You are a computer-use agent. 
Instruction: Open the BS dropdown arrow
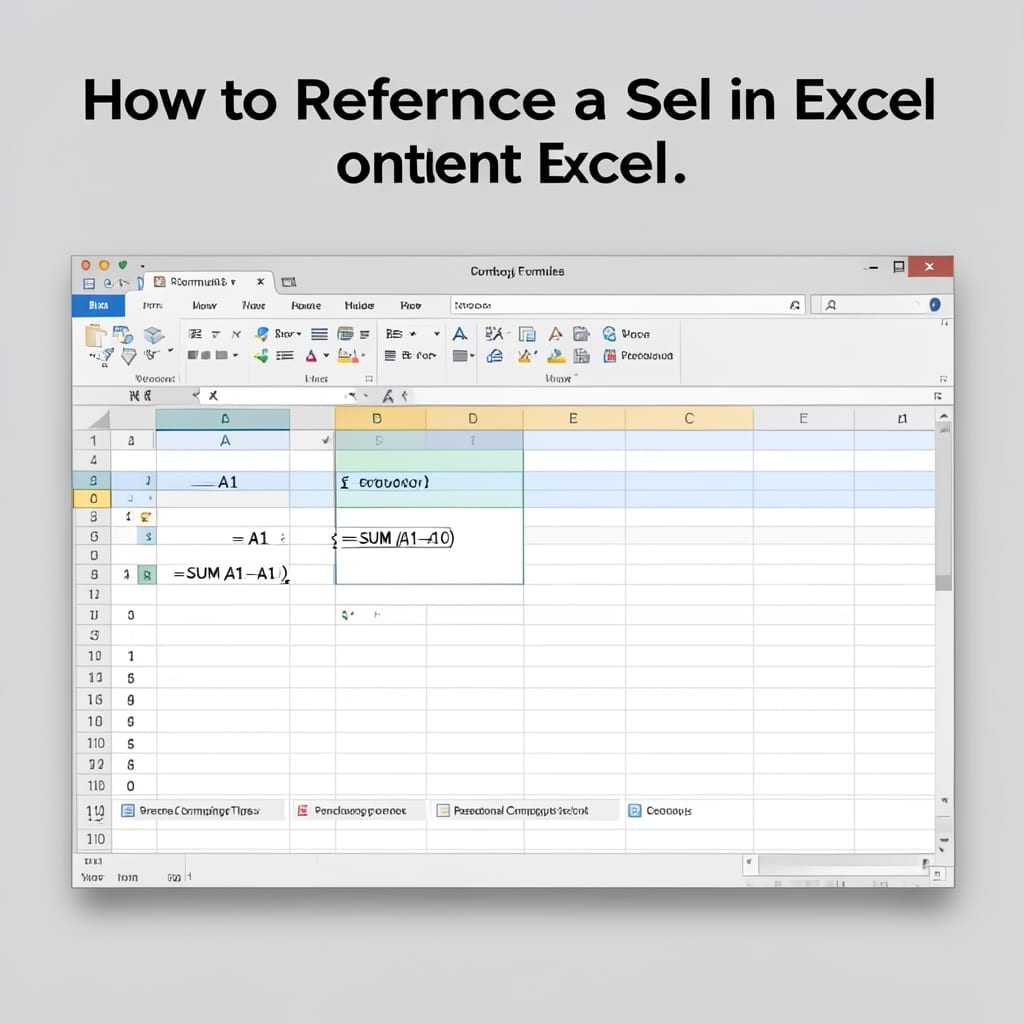(413, 334)
